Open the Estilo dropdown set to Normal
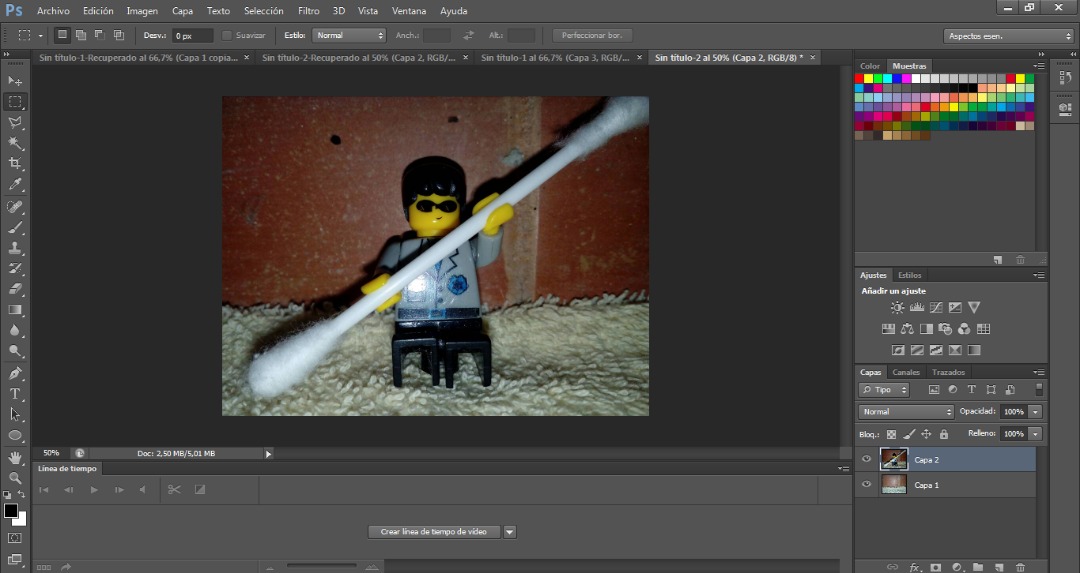This screenshot has width=1080, height=573. pos(349,35)
